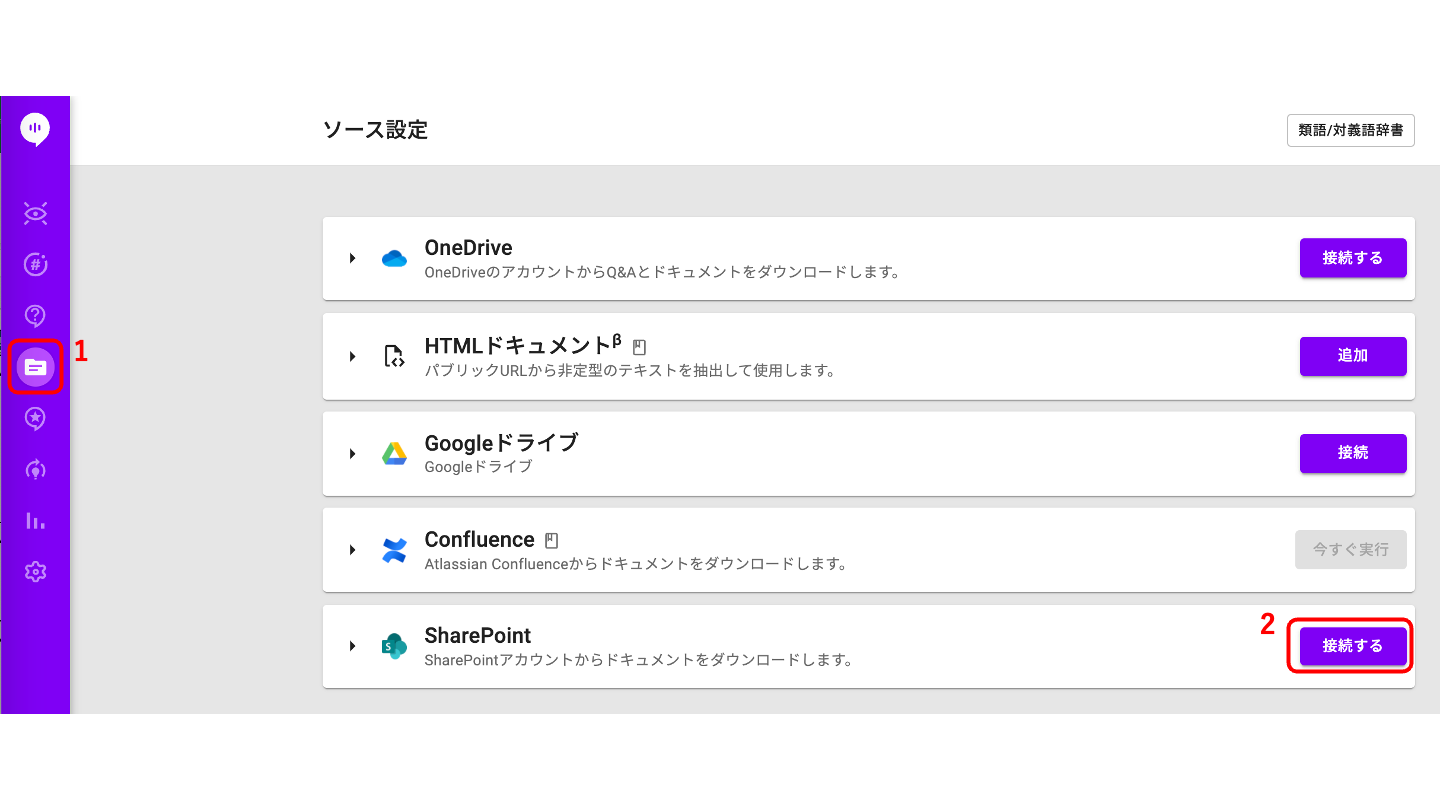
Task: Expand the SharePoint row
Action: (x=352, y=646)
